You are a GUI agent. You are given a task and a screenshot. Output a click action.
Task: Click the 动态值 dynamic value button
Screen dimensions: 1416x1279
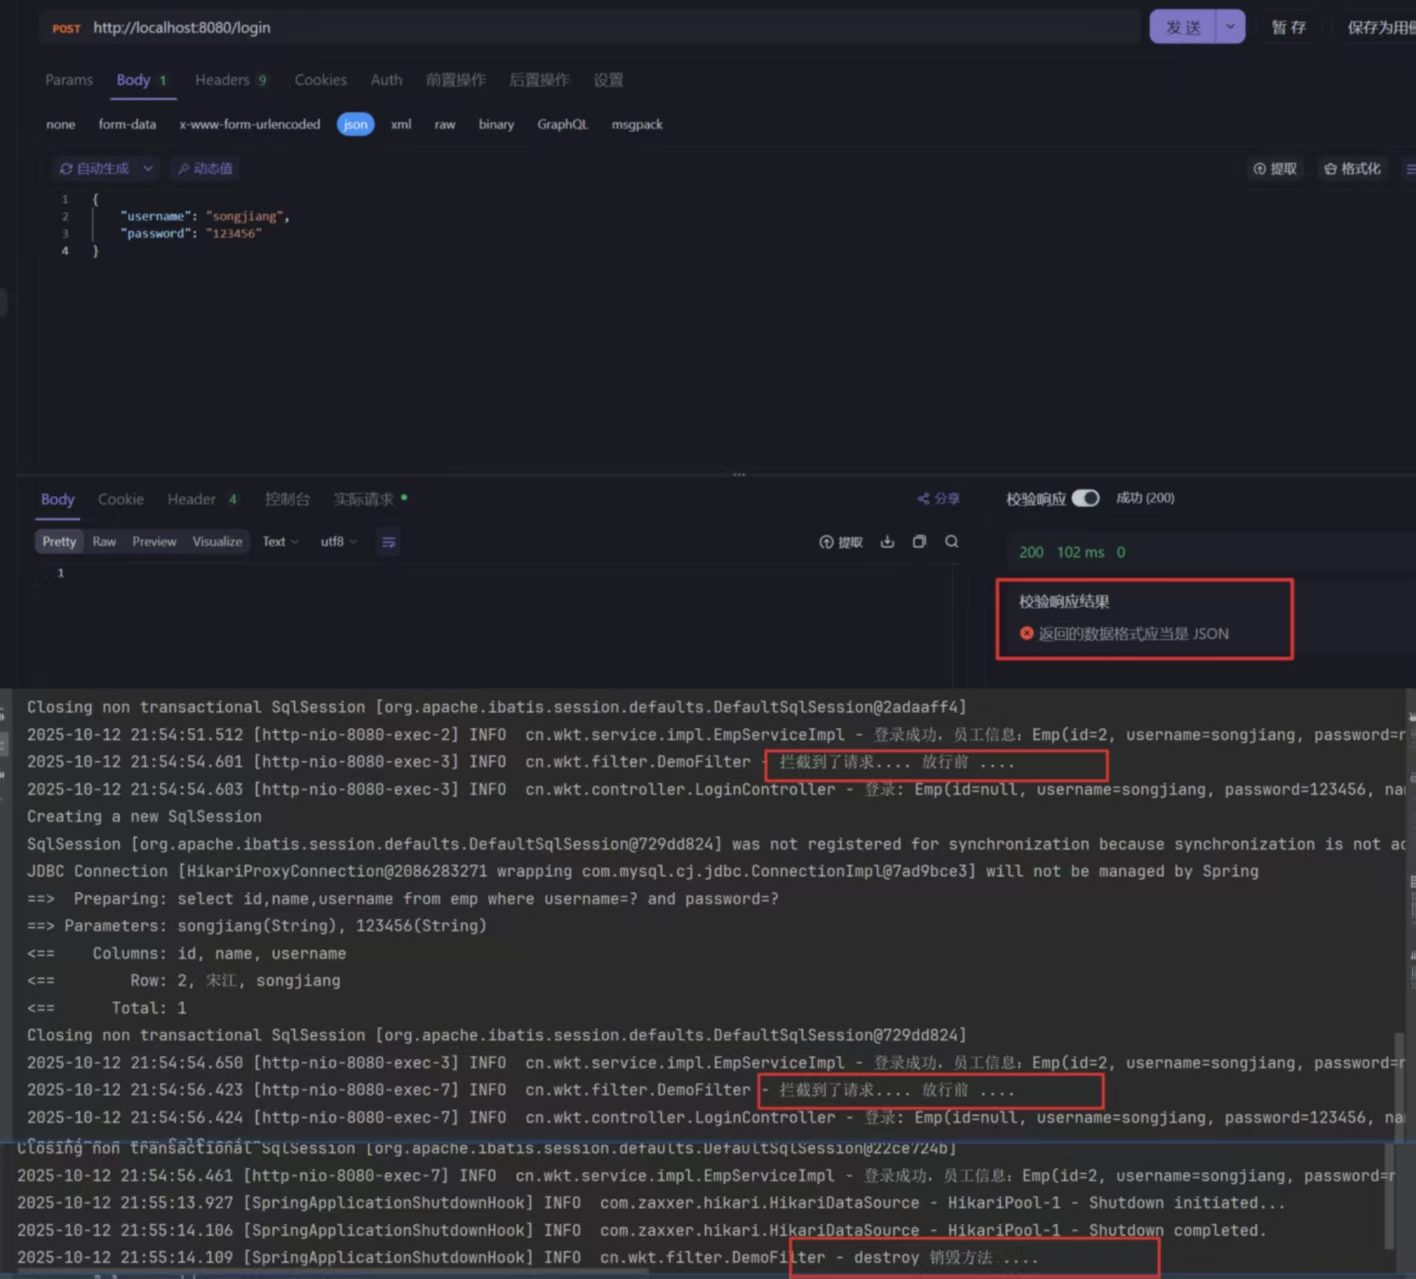(205, 169)
